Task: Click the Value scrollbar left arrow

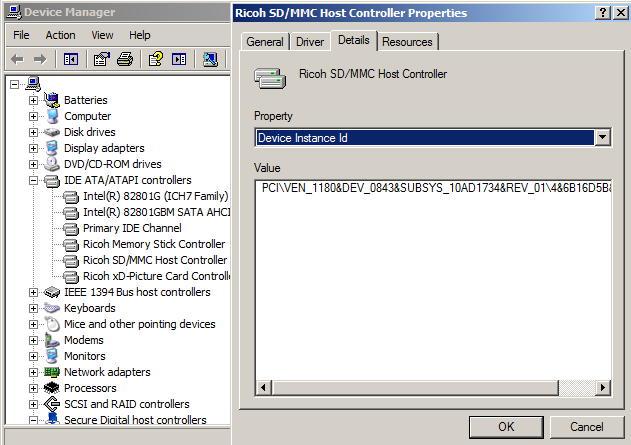Action: (x=264, y=387)
